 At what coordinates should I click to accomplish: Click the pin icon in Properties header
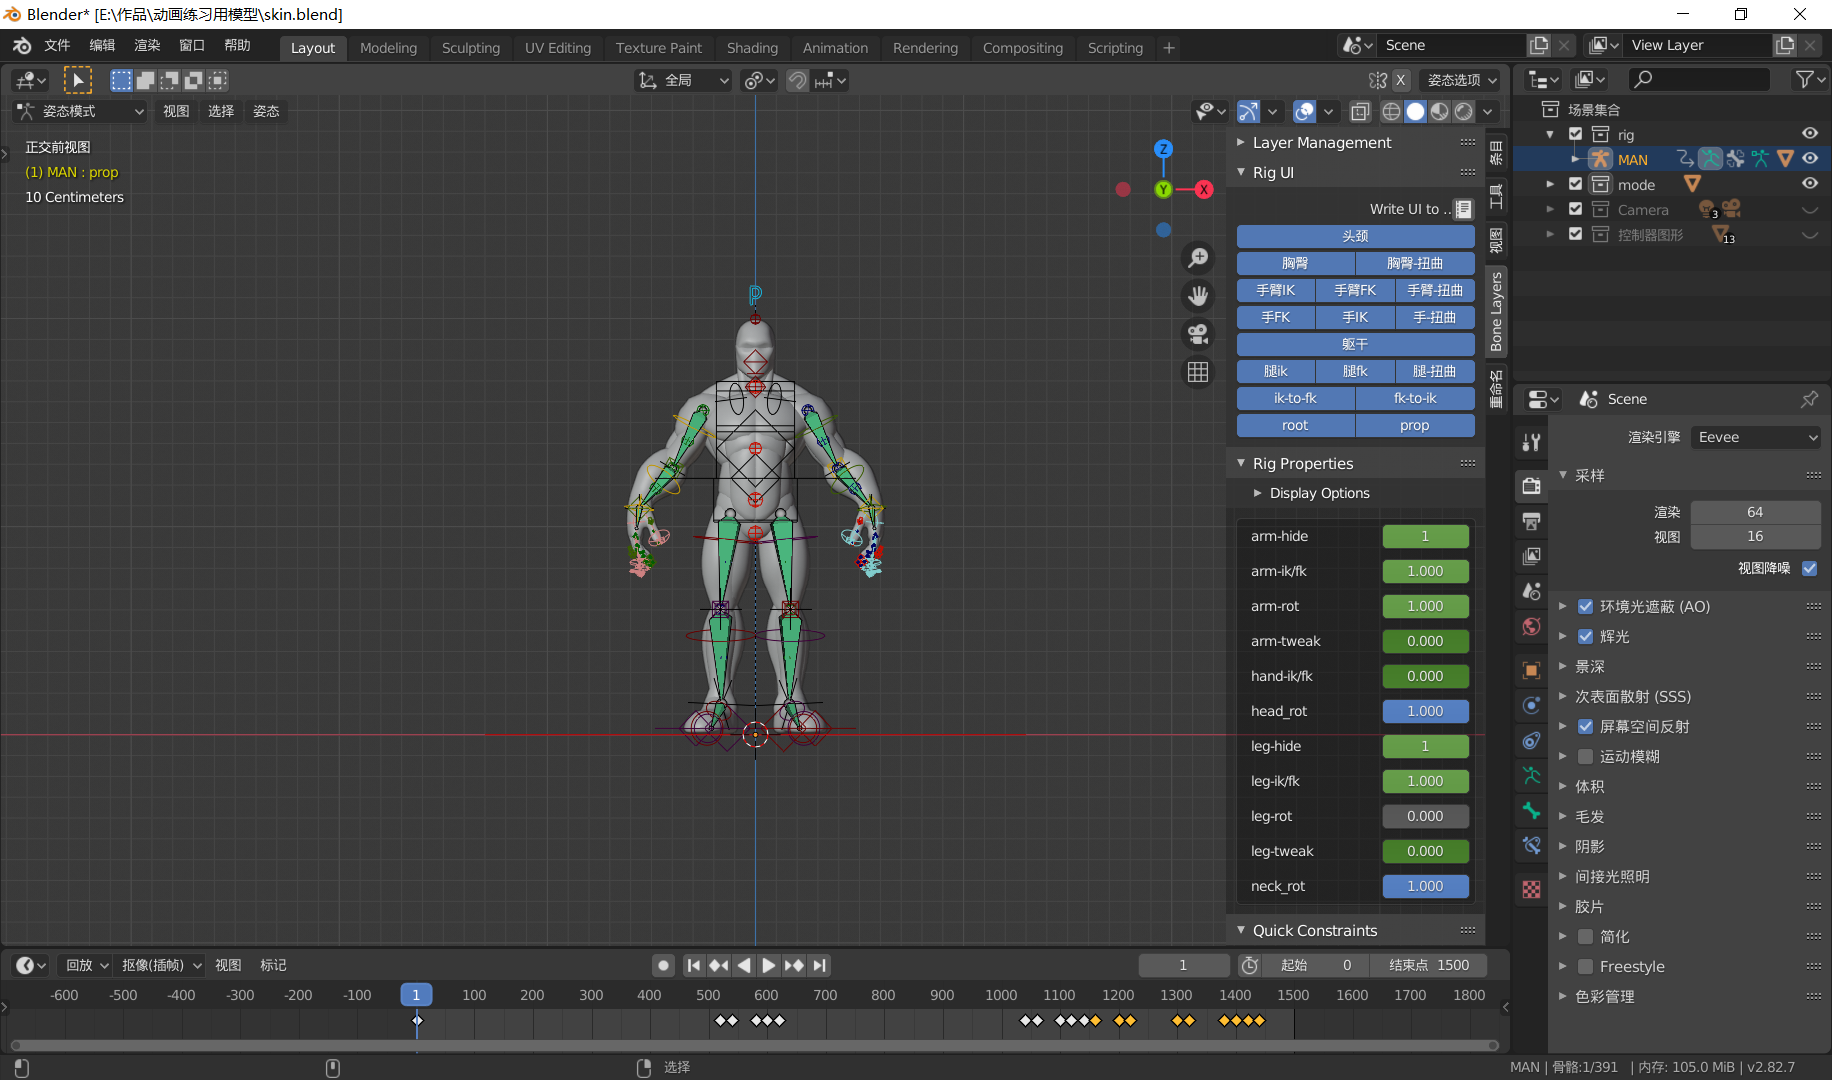click(1809, 399)
